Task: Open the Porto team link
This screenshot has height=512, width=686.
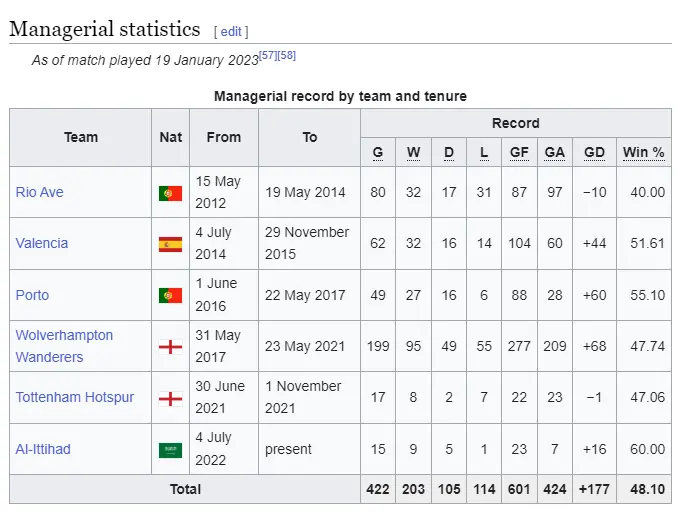Action: click(32, 295)
